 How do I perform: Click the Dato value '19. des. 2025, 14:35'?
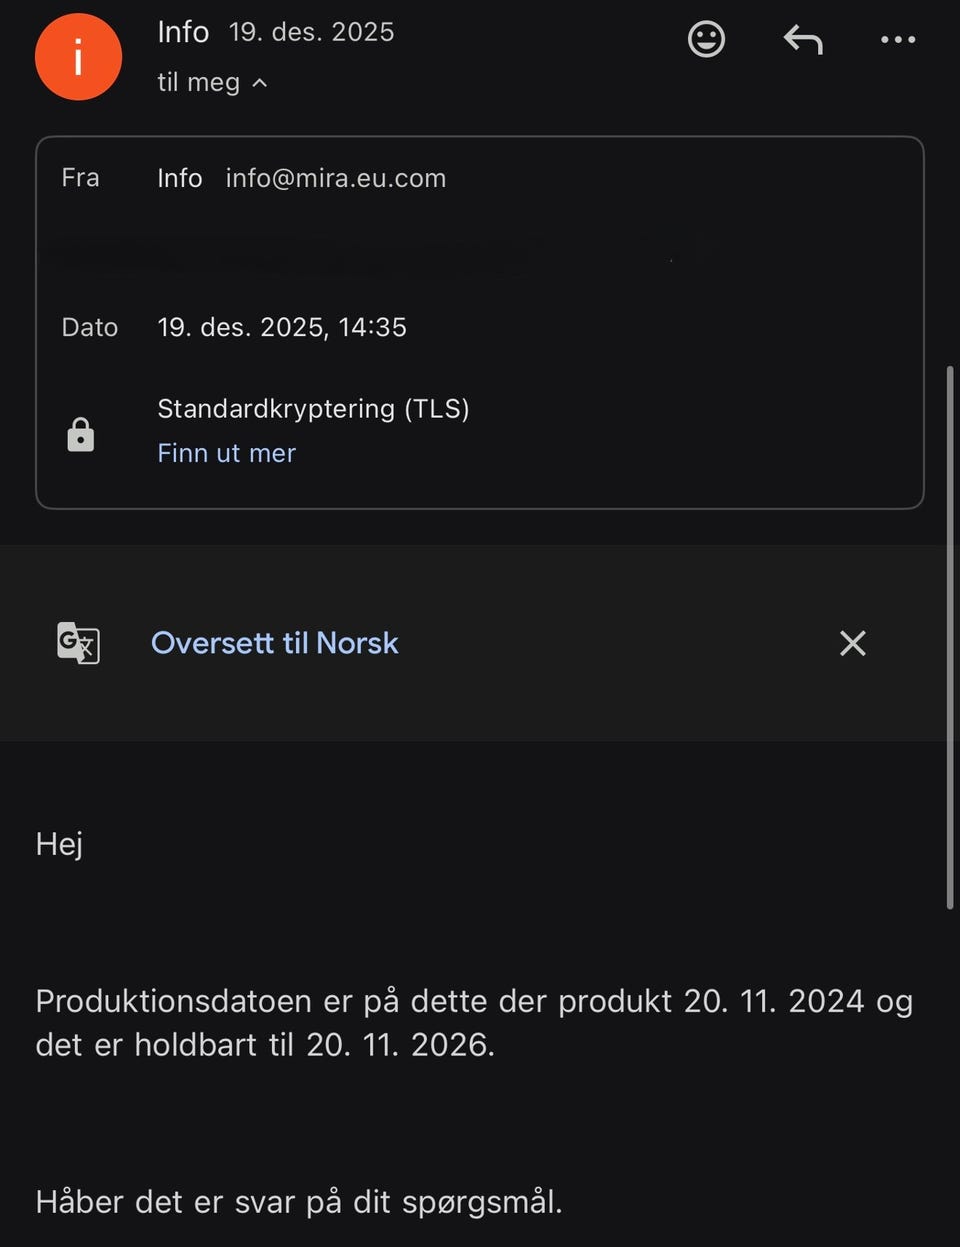tap(281, 327)
